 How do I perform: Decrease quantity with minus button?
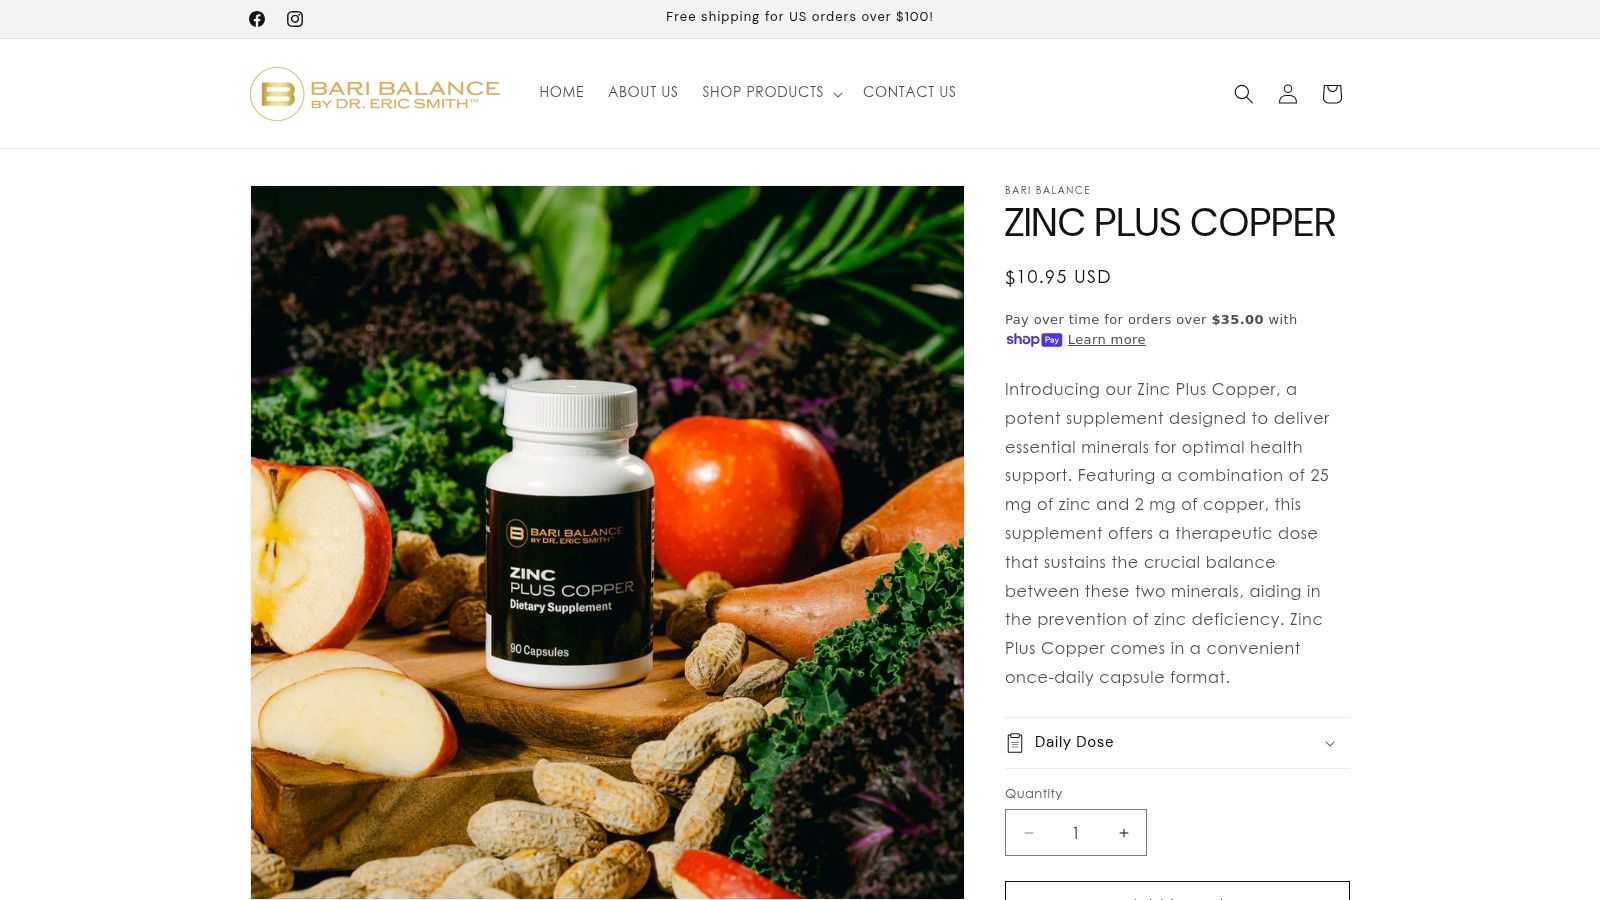click(1029, 833)
